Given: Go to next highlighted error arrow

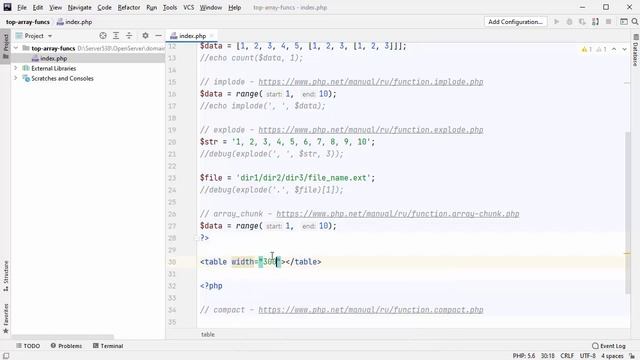Looking at the screenshot, I should pyautogui.click(x=624, y=49).
